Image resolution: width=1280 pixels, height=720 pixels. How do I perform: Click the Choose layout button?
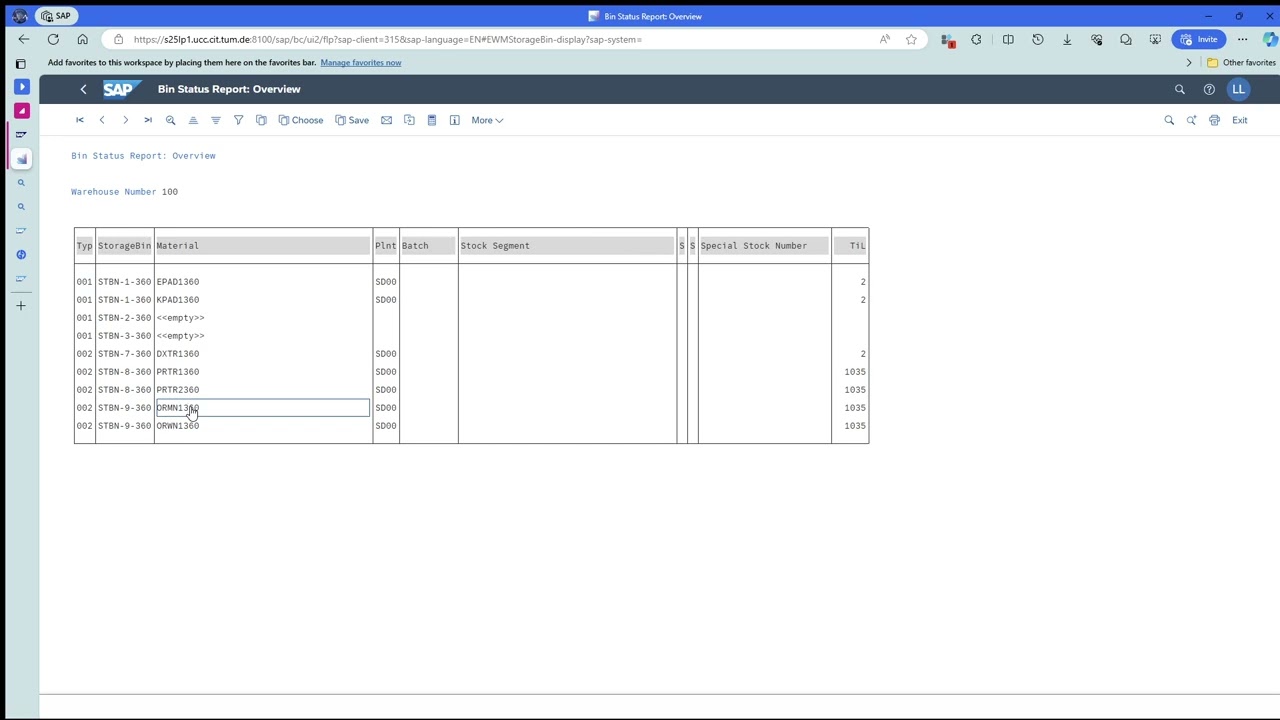(x=301, y=120)
